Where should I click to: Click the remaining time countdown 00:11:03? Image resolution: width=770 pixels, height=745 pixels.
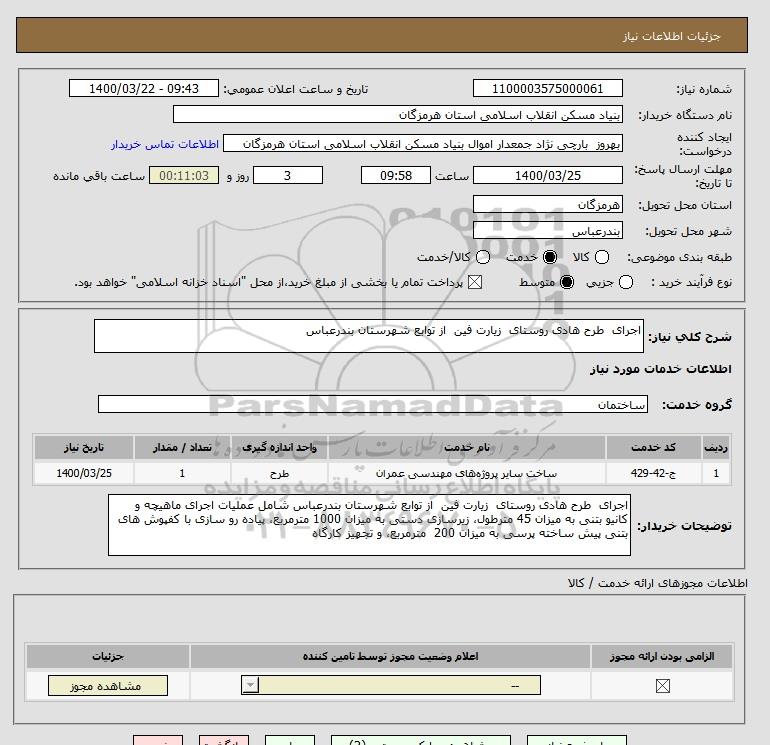(x=184, y=175)
